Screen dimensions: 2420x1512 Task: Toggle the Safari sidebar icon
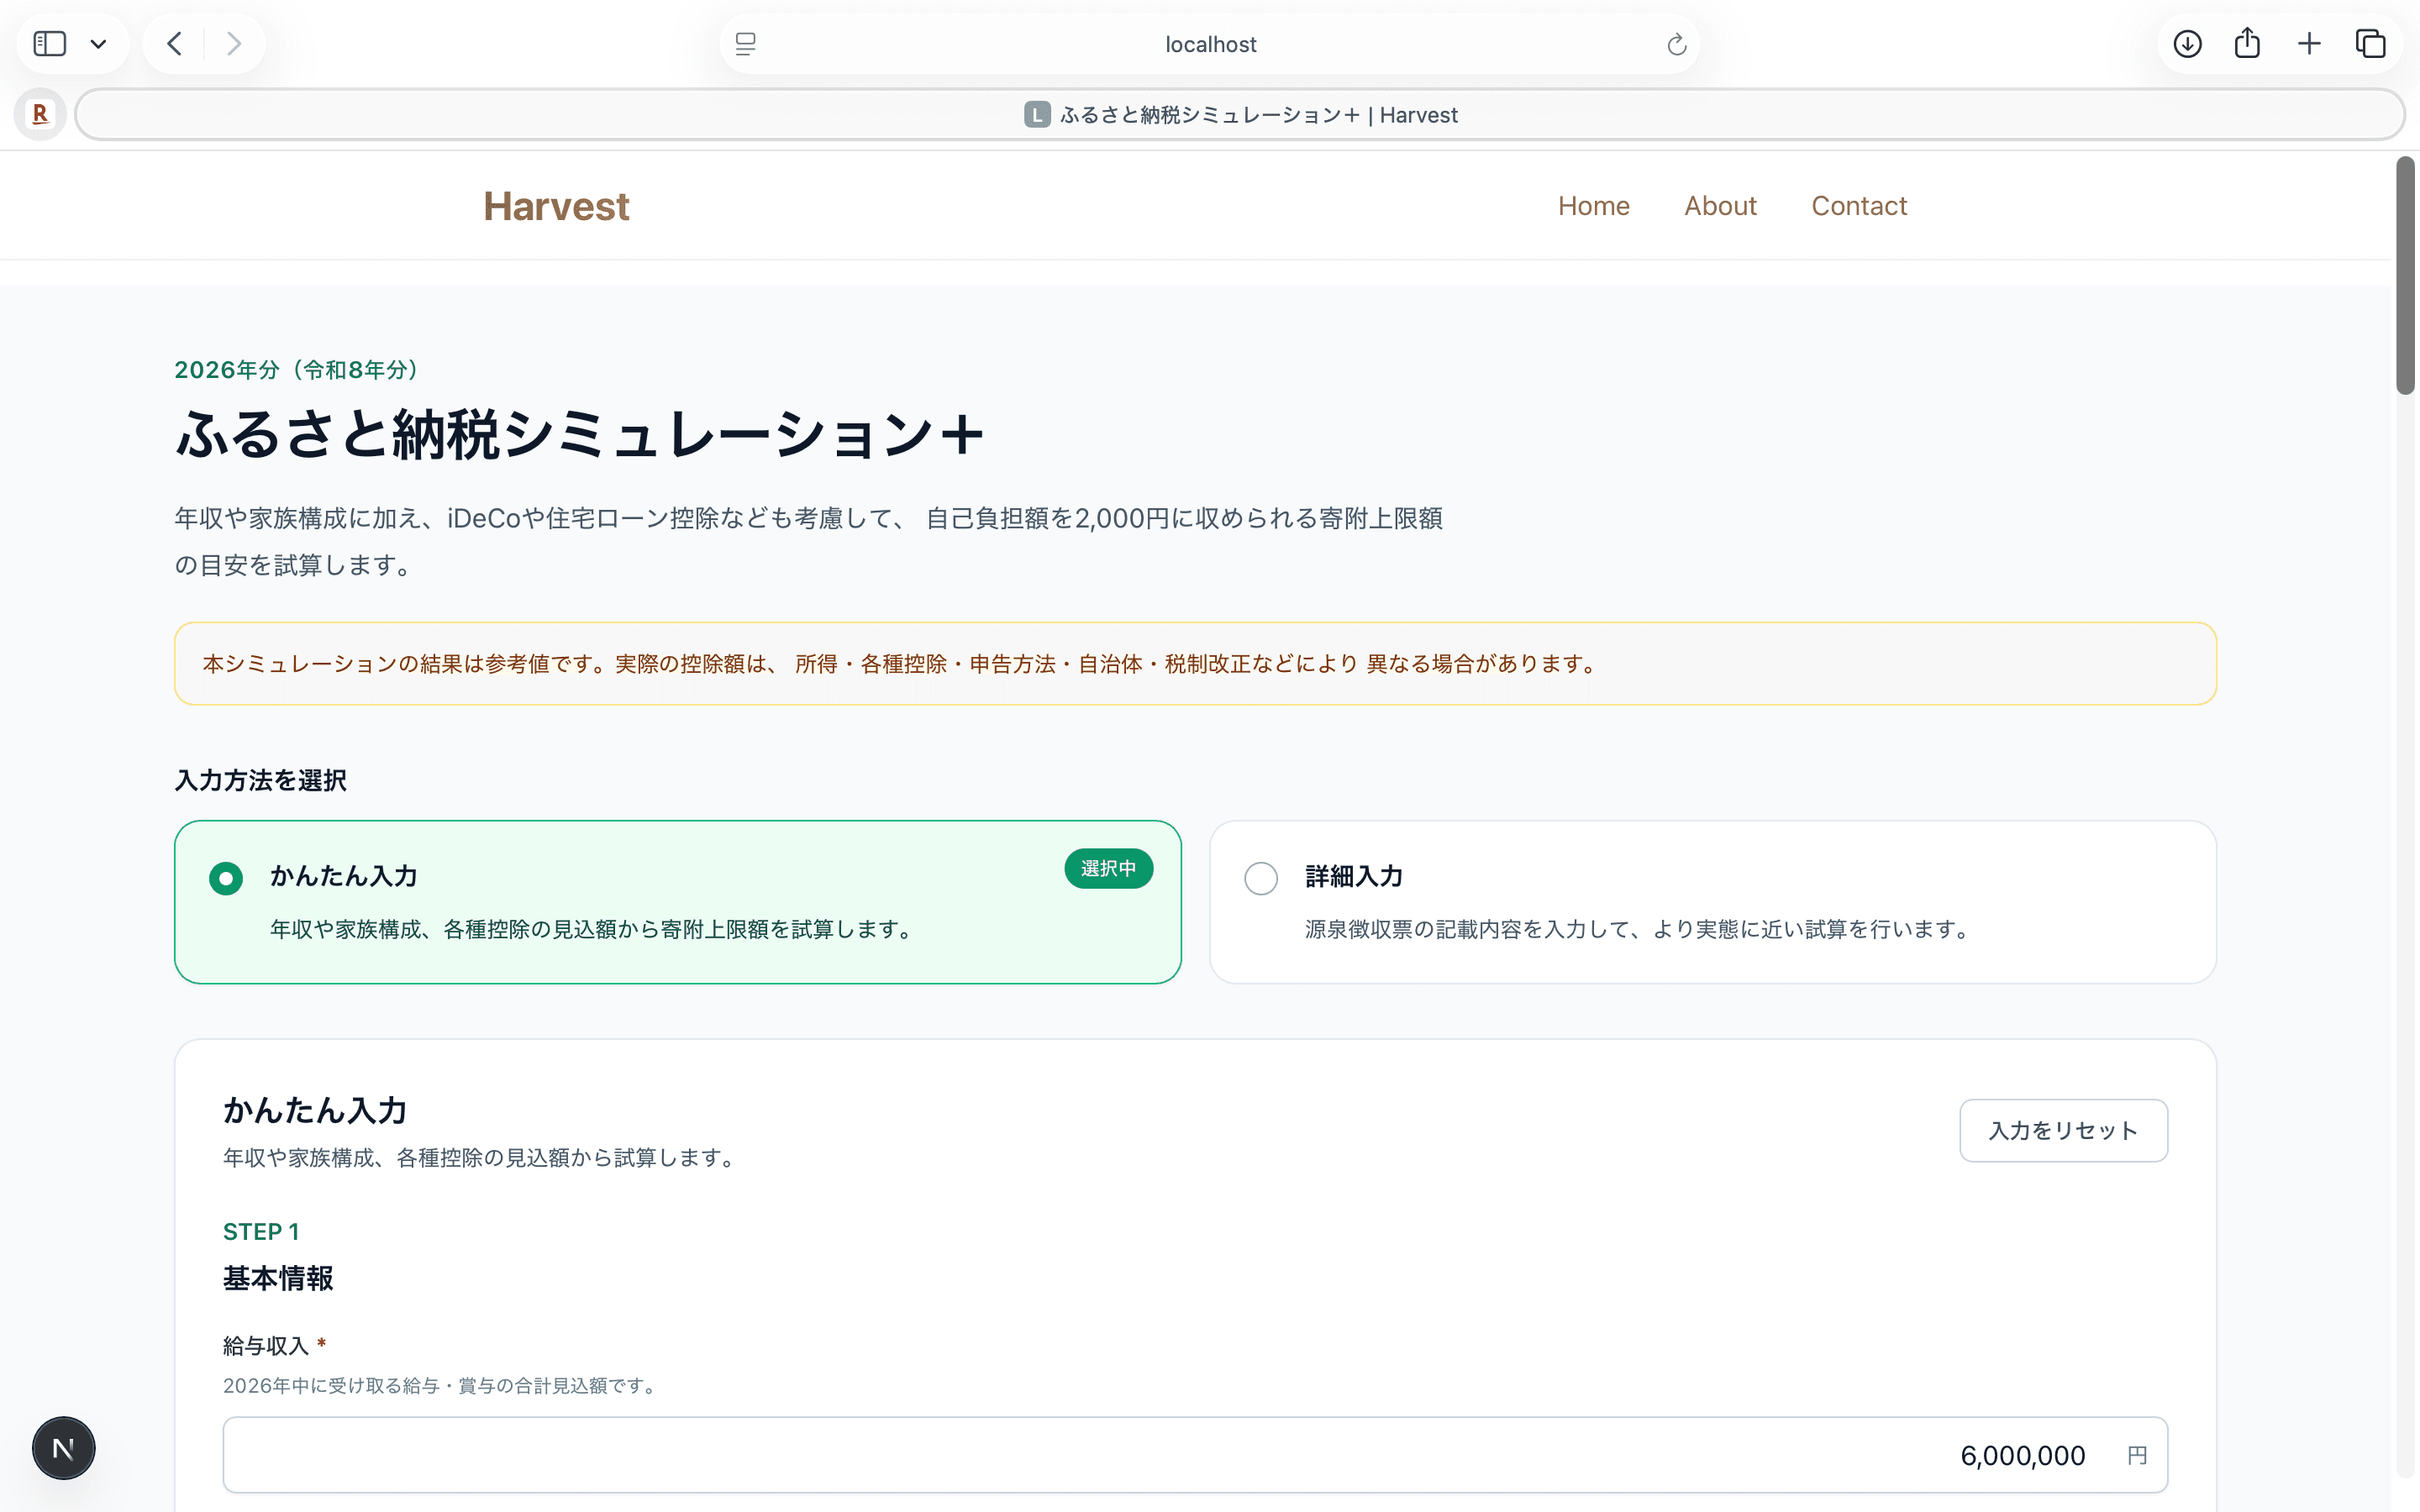click(50, 44)
